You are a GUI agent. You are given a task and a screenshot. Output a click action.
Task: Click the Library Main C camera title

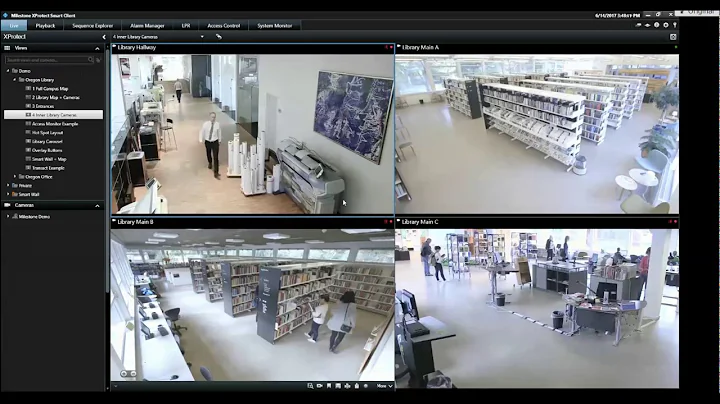click(420, 222)
